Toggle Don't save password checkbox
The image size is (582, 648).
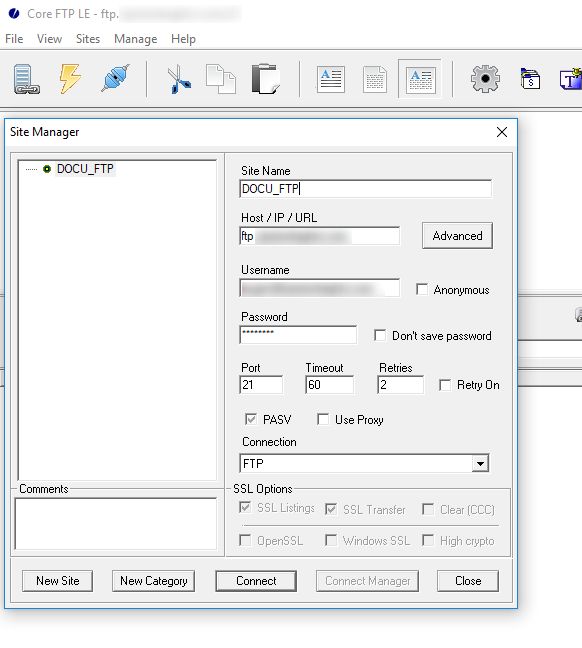(380, 335)
